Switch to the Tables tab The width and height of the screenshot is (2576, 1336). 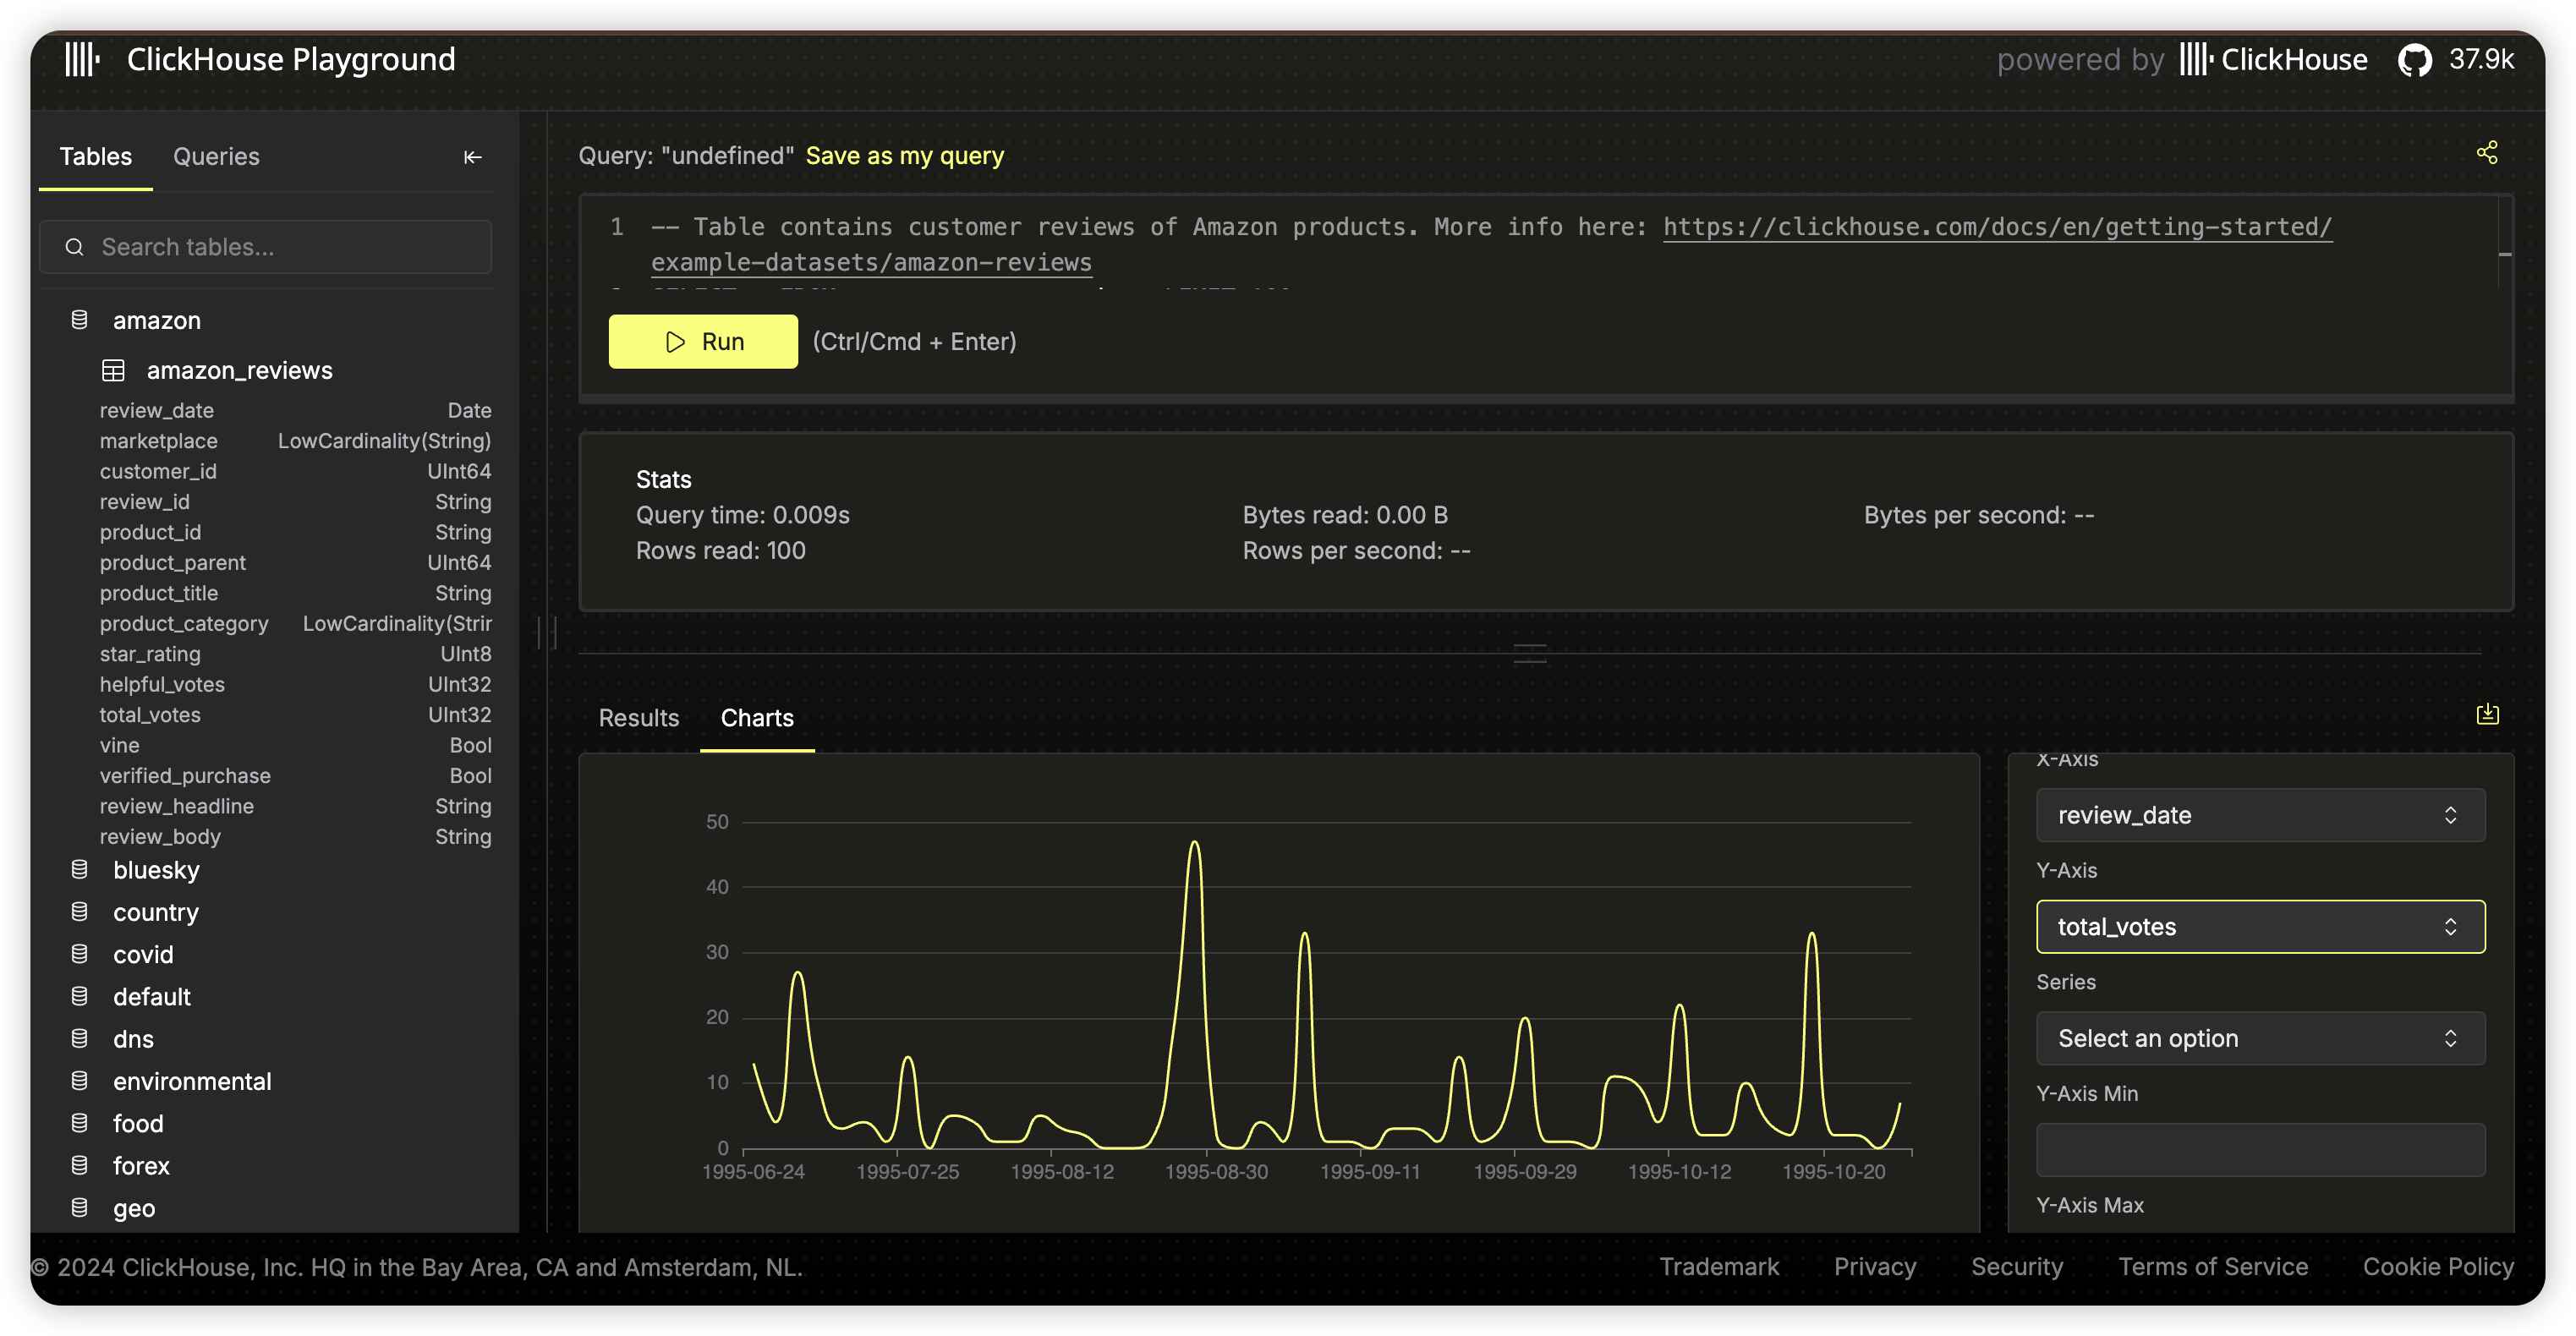click(x=95, y=157)
